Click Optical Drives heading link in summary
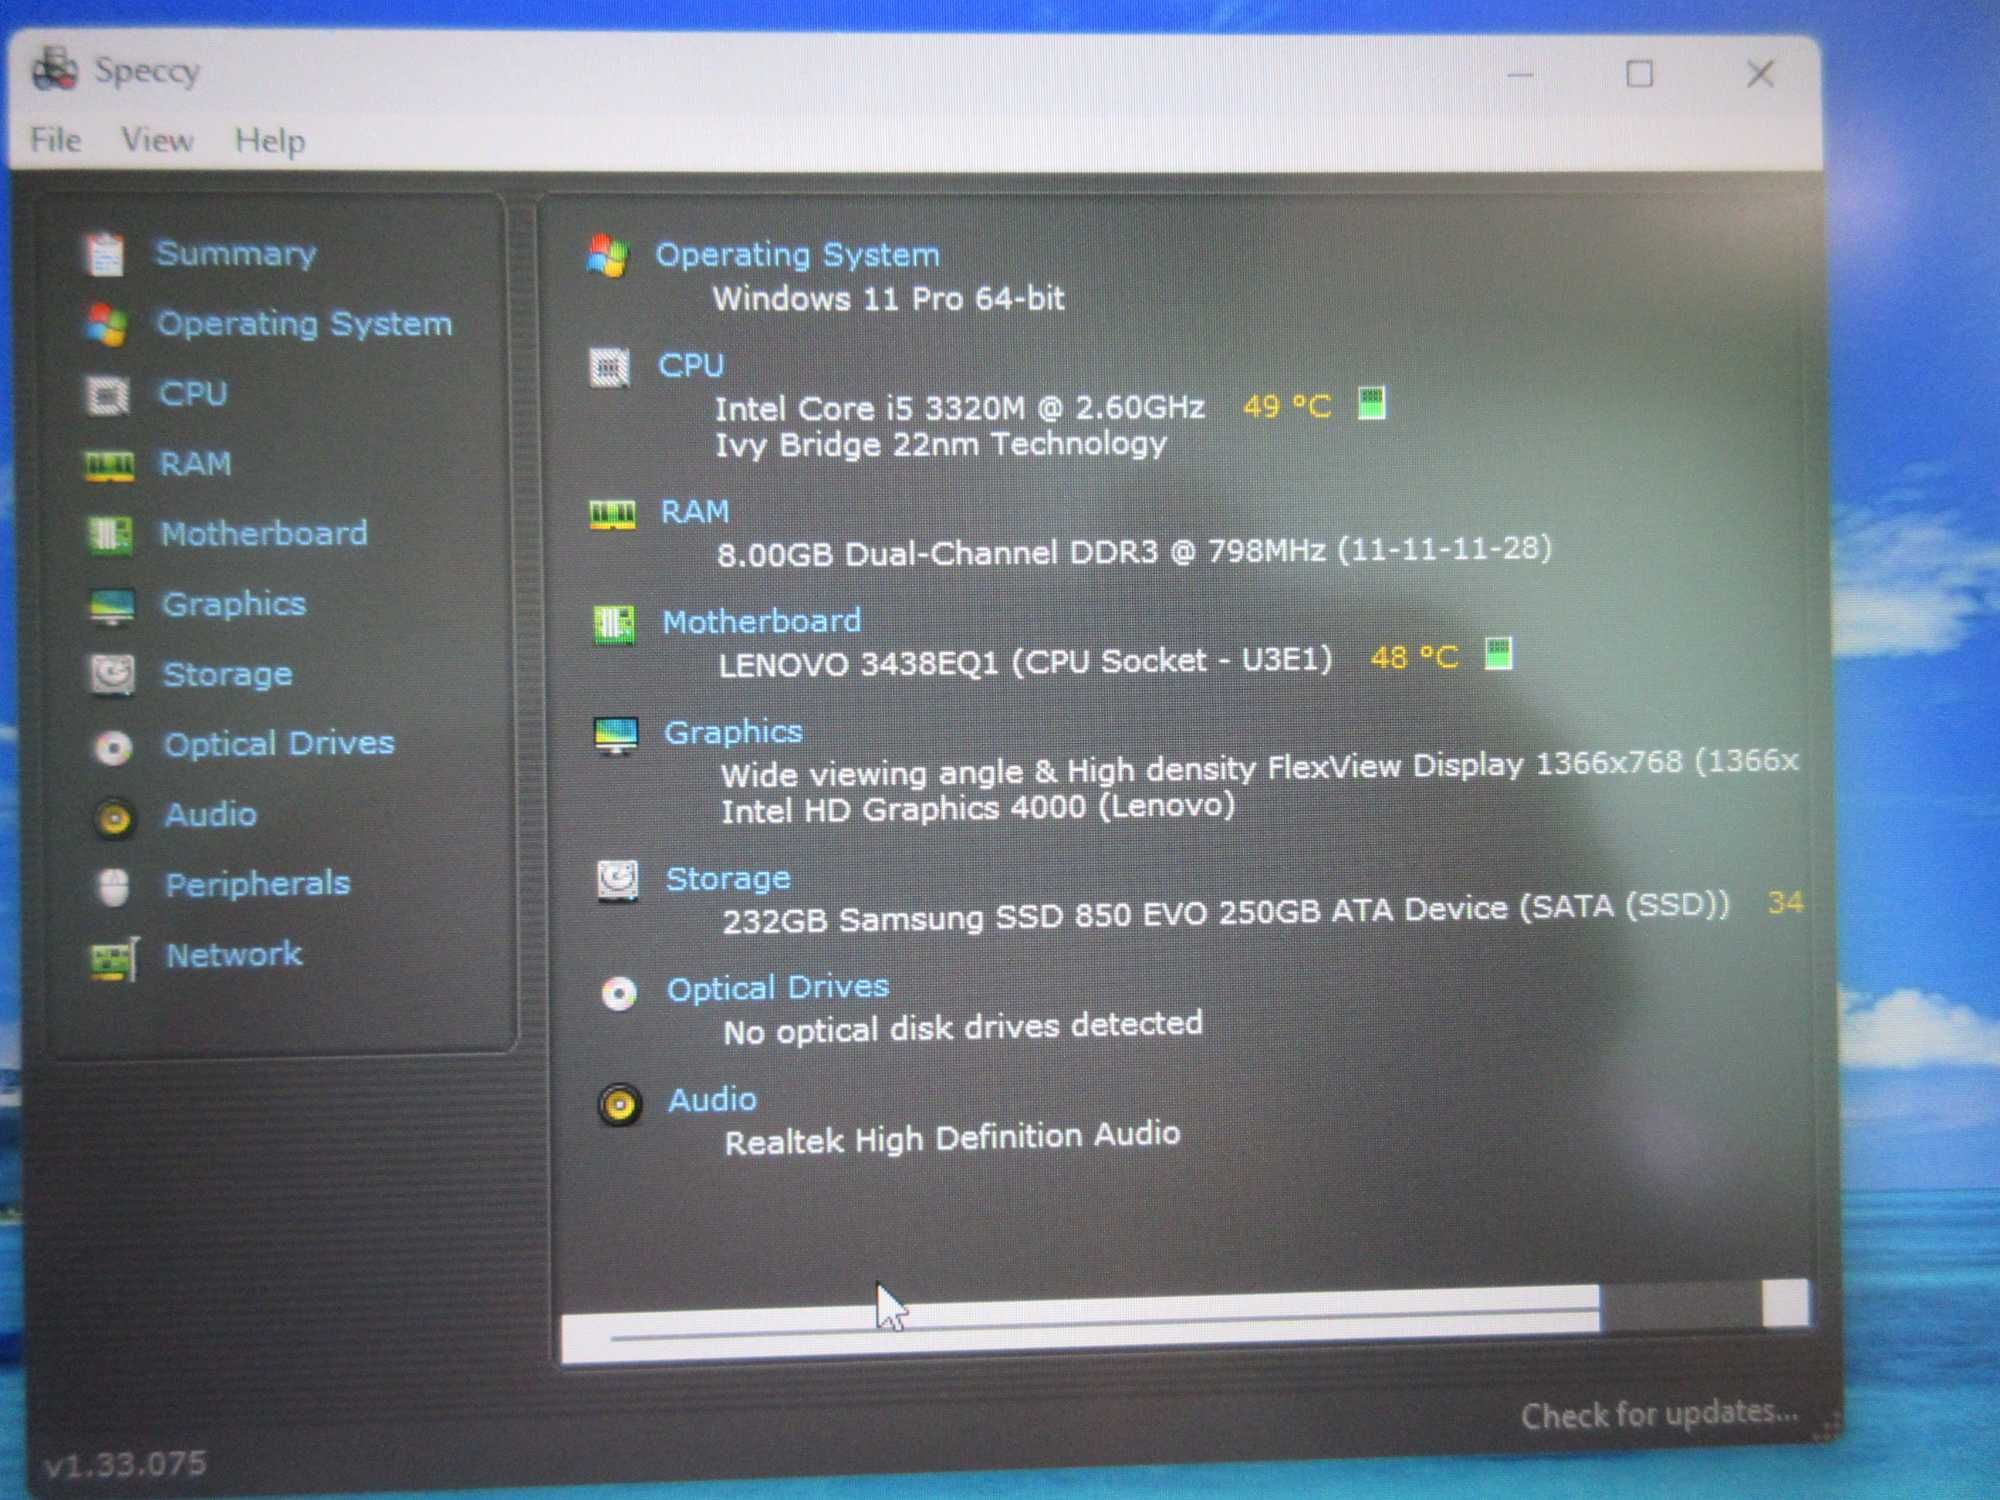2000x1500 pixels. pyautogui.click(x=778, y=988)
